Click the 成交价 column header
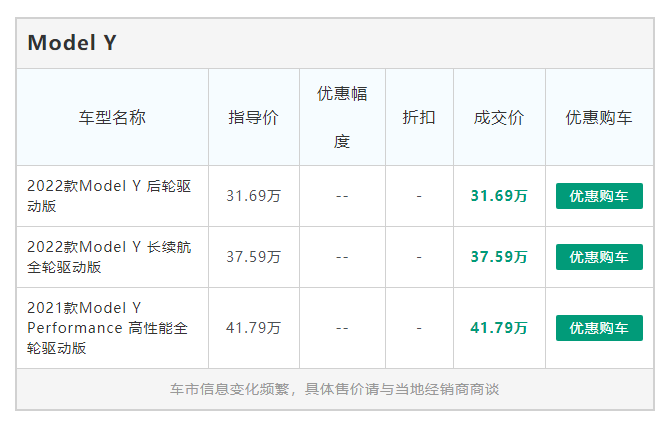This screenshot has width=666, height=424. pos(499,117)
